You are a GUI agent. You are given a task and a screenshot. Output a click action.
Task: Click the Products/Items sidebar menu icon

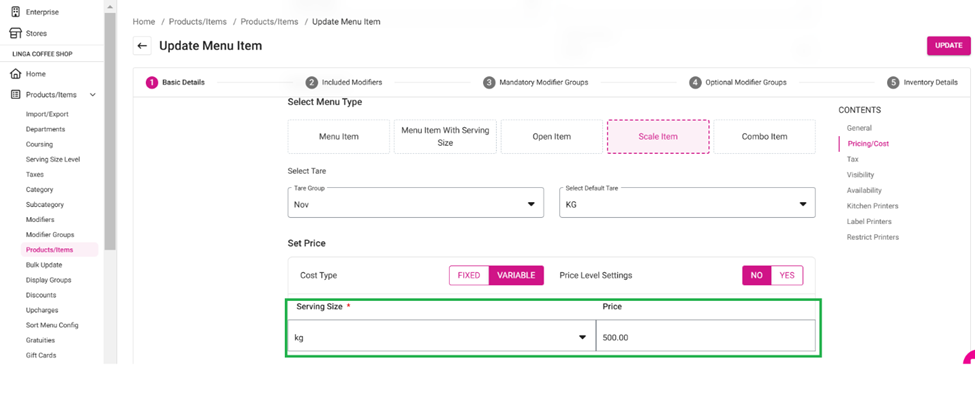point(15,95)
